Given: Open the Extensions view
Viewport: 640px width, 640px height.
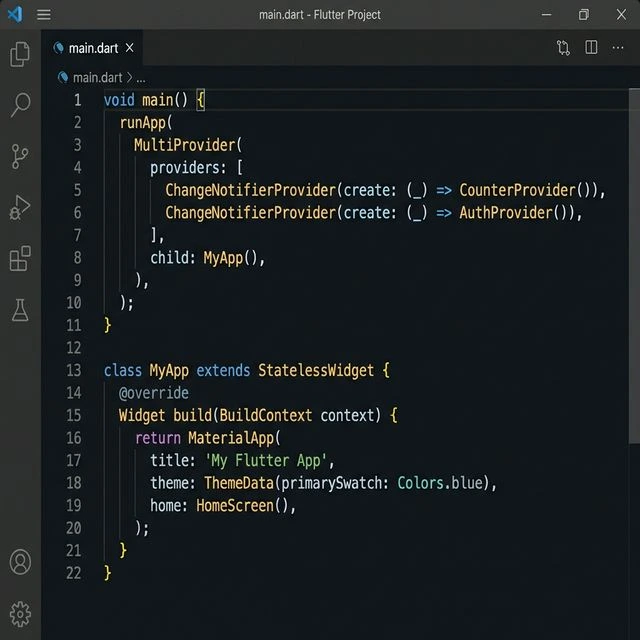Looking at the screenshot, I should [20, 258].
